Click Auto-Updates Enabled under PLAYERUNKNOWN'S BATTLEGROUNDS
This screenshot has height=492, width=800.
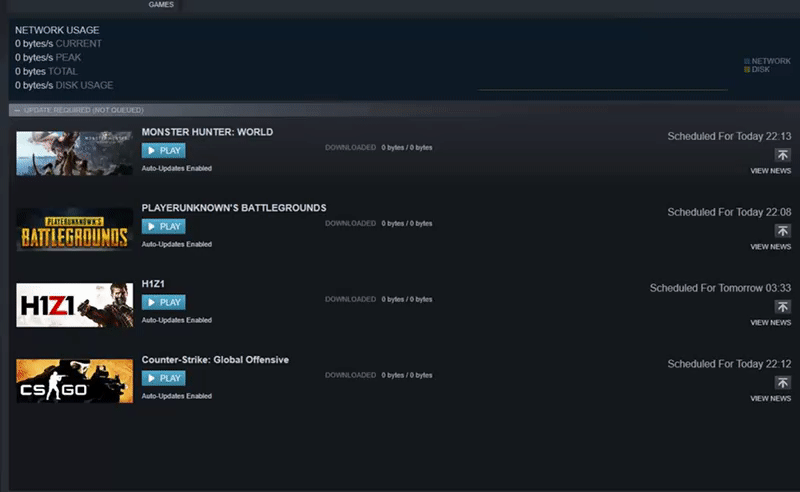[177, 244]
